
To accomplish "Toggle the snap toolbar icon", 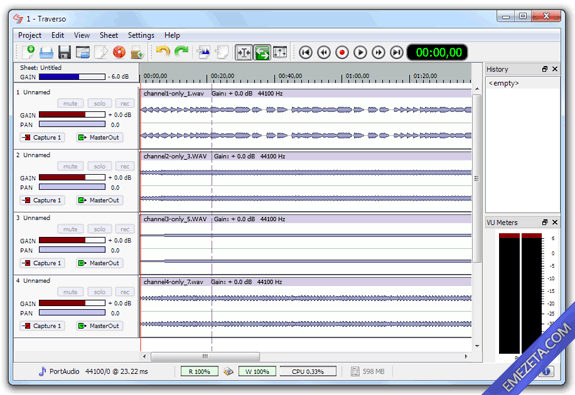I will click(243, 53).
